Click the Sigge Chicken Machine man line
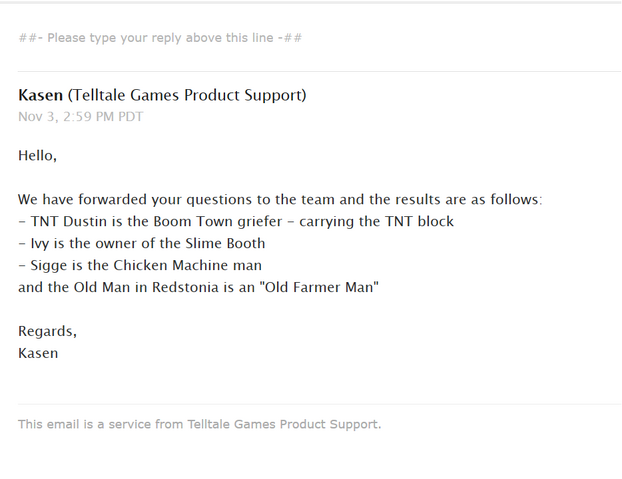 (x=140, y=265)
